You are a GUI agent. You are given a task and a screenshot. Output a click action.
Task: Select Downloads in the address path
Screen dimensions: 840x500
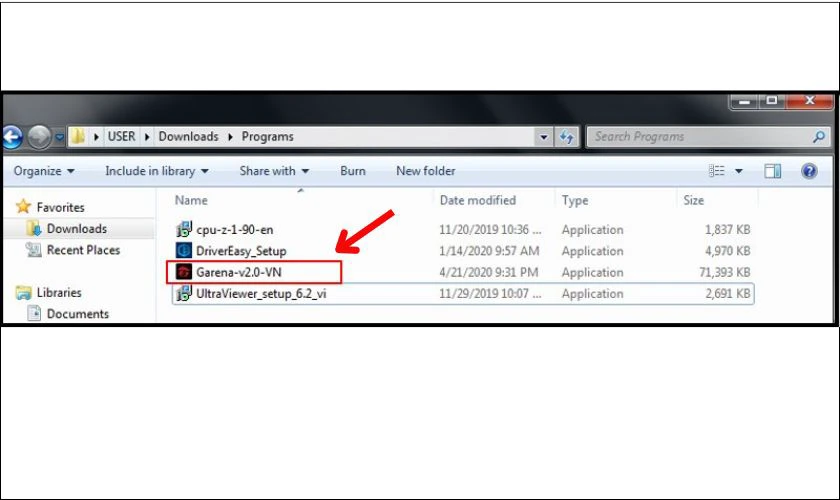click(x=189, y=137)
